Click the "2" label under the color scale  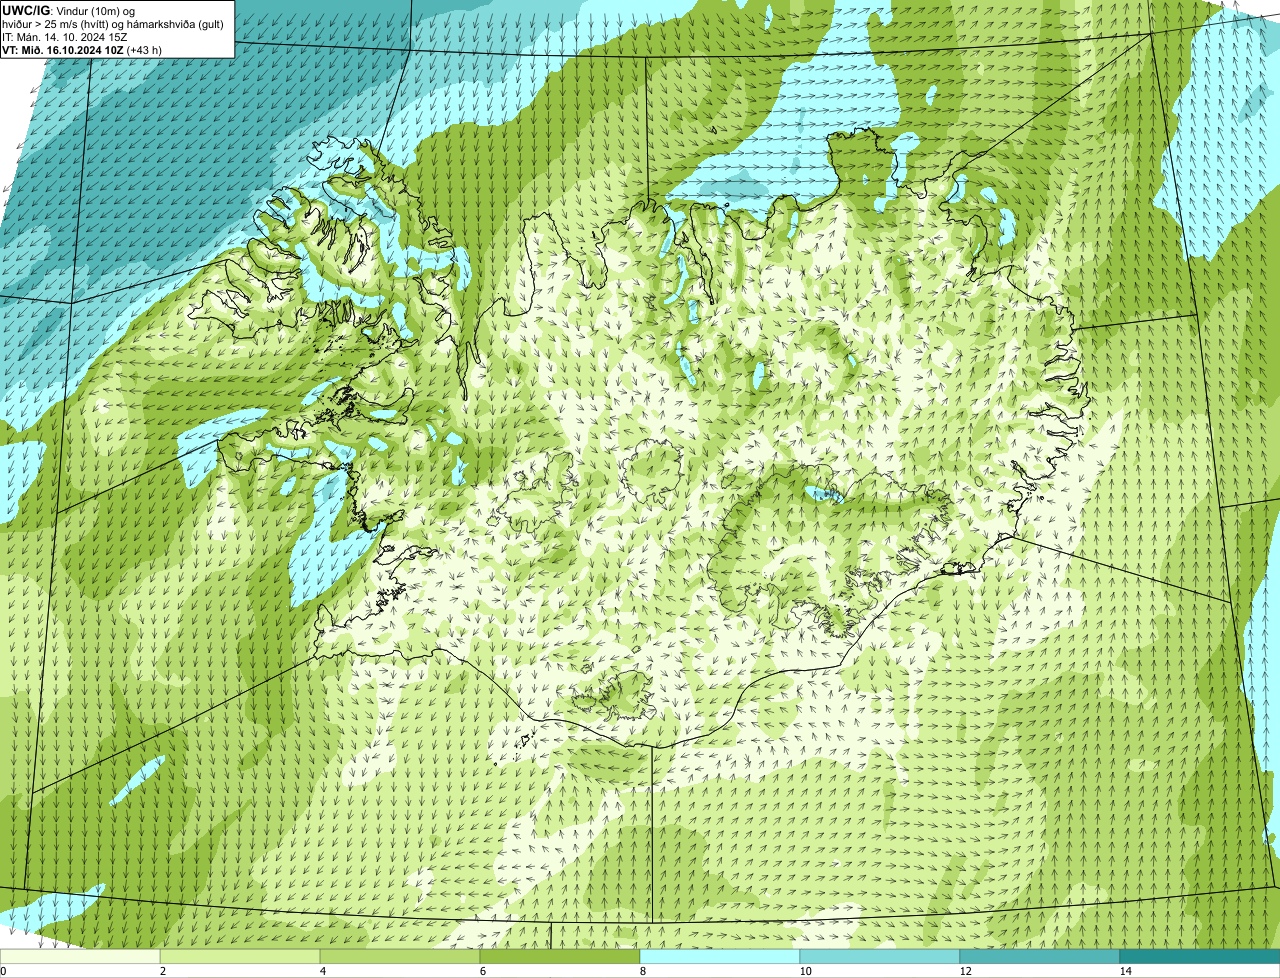tap(161, 971)
